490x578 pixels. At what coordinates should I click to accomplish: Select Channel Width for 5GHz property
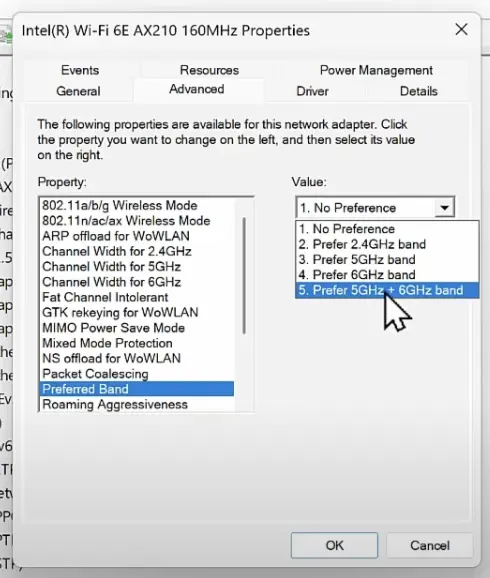136,267
